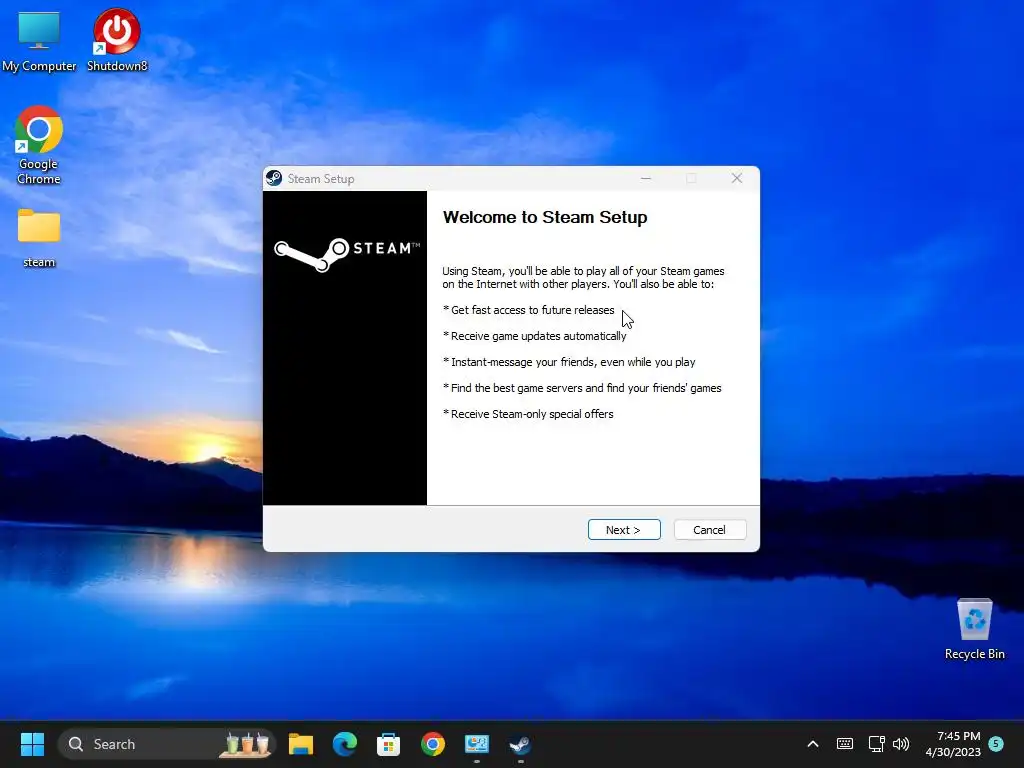Screen dimensions: 1024x768
Task: Open File Explorer from the taskbar
Action: pyautogui.click(x=301, y=744)
